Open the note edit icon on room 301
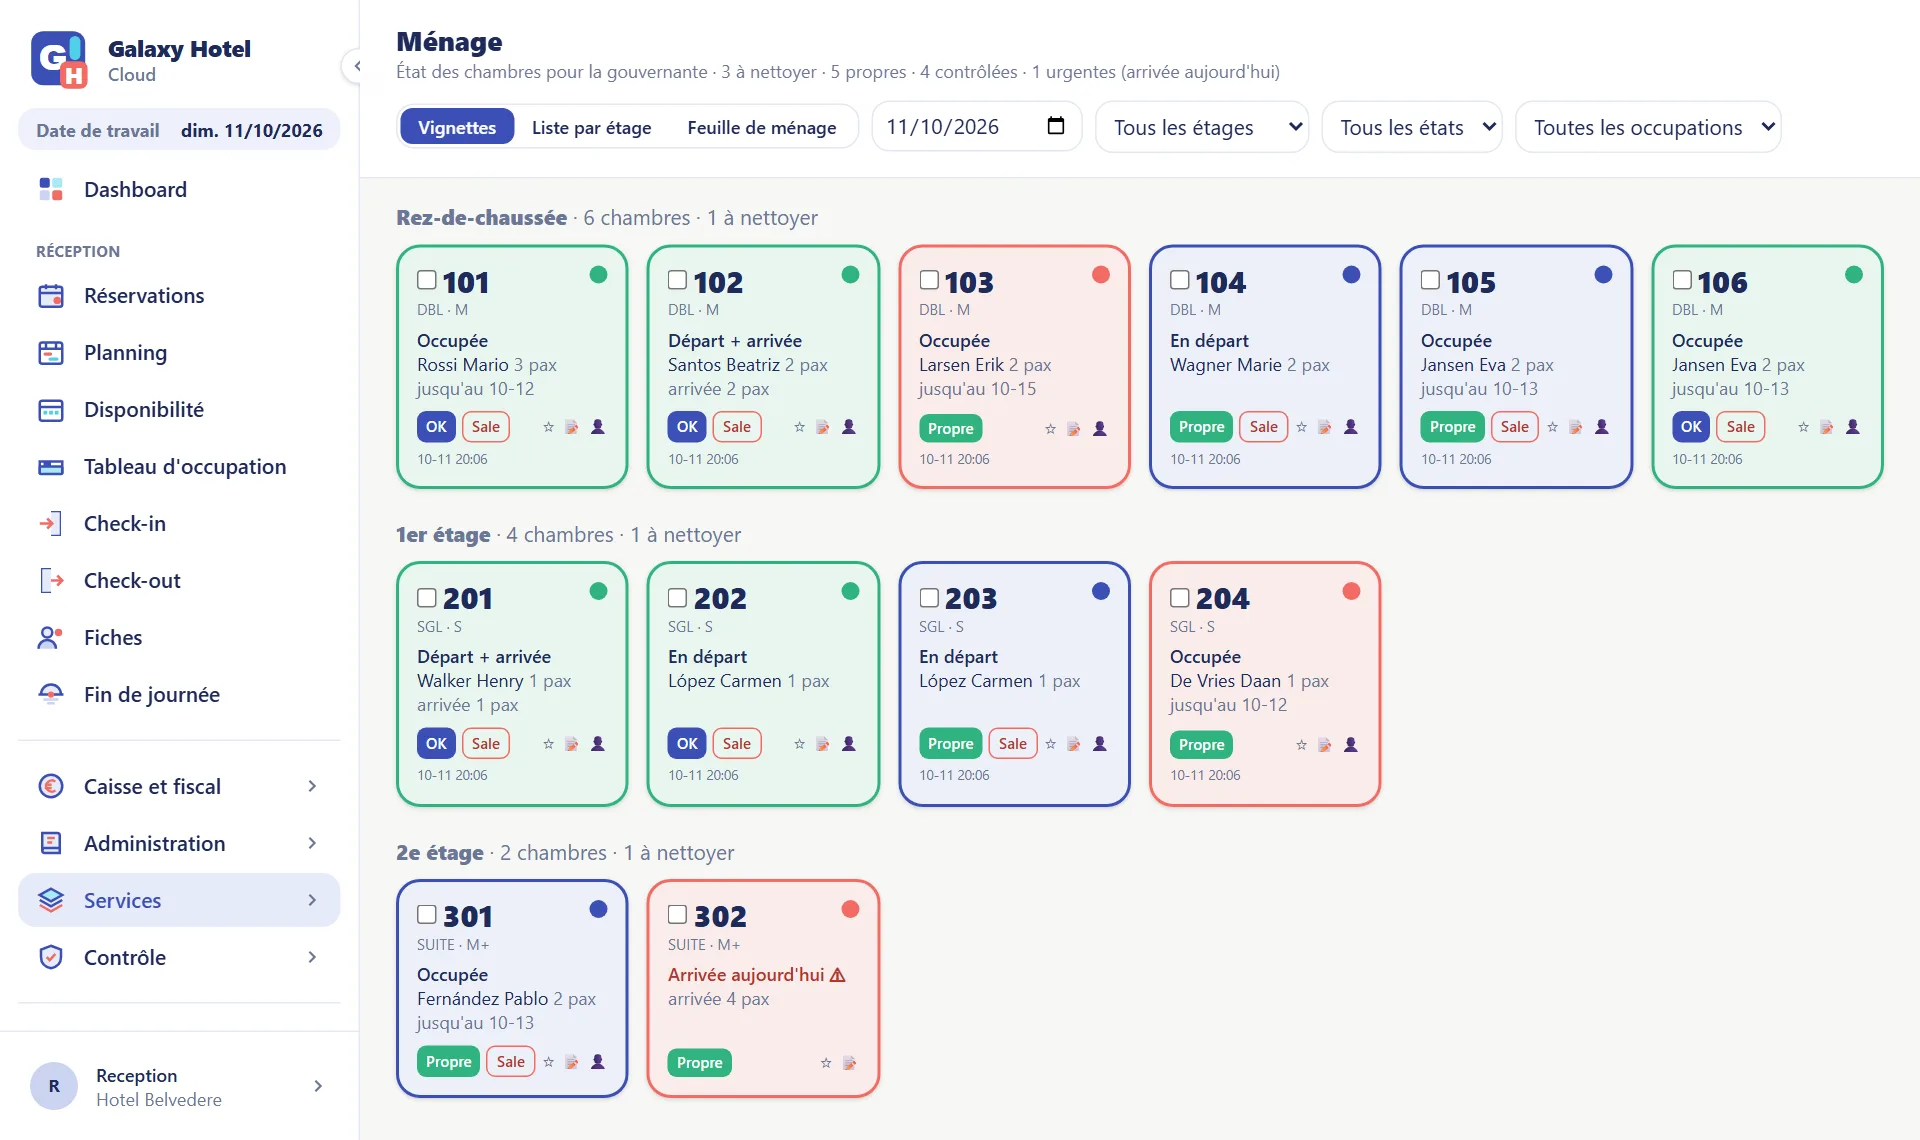Viewport: 1920px width, 1140px height. (572, 1062)
